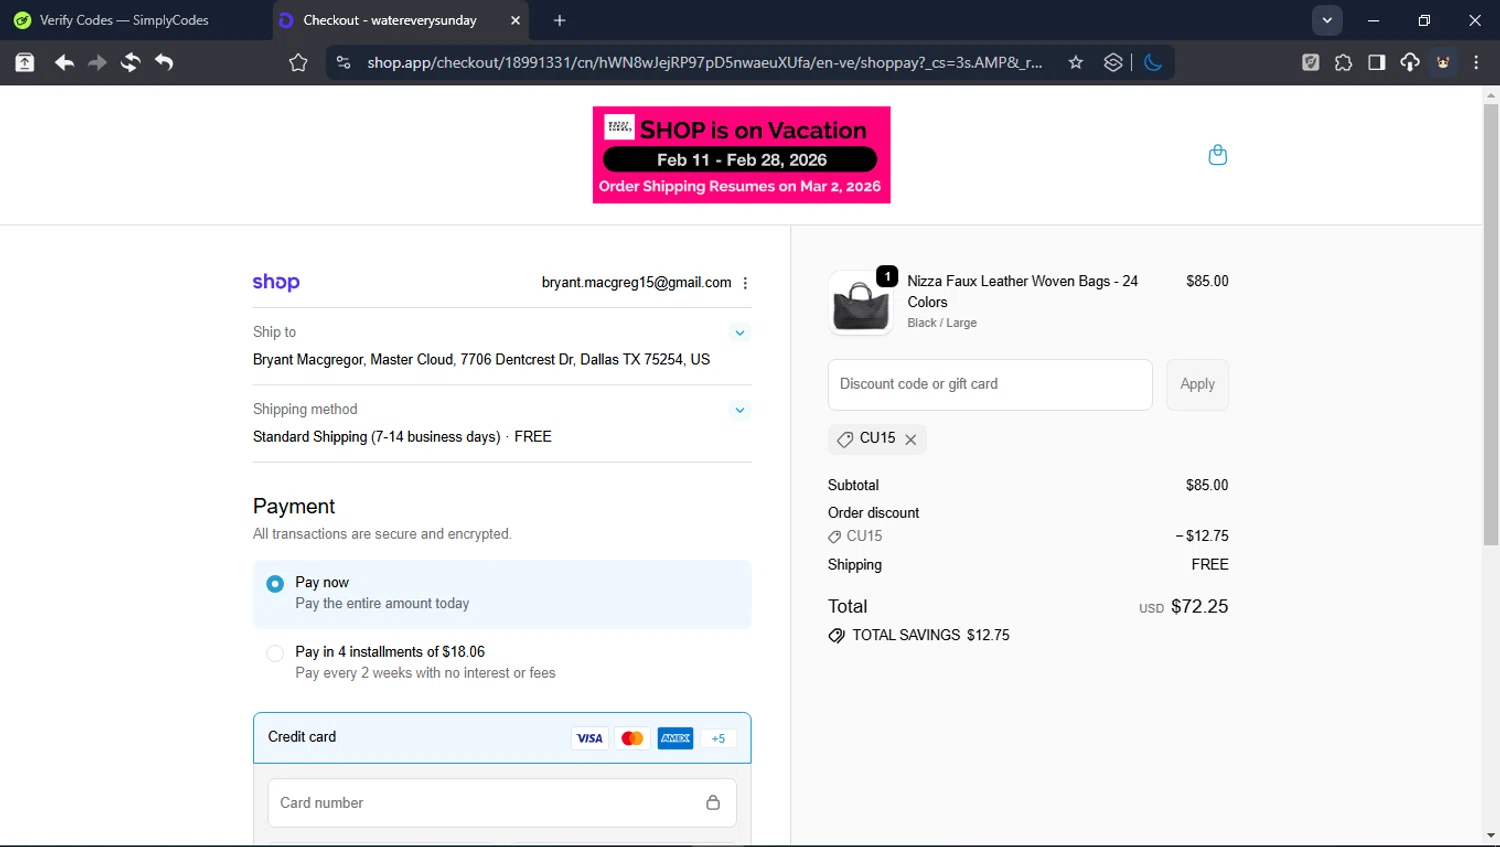
Task: Open the tab search dropdown arrow
Action: (x=1327, y=20)
